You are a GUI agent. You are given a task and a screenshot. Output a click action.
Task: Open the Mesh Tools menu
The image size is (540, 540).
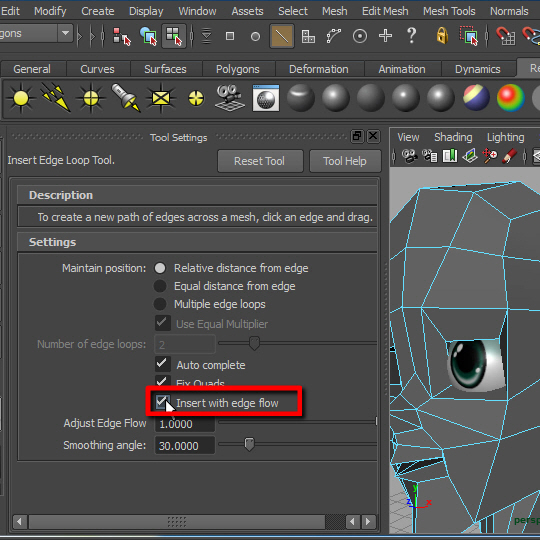449,11
